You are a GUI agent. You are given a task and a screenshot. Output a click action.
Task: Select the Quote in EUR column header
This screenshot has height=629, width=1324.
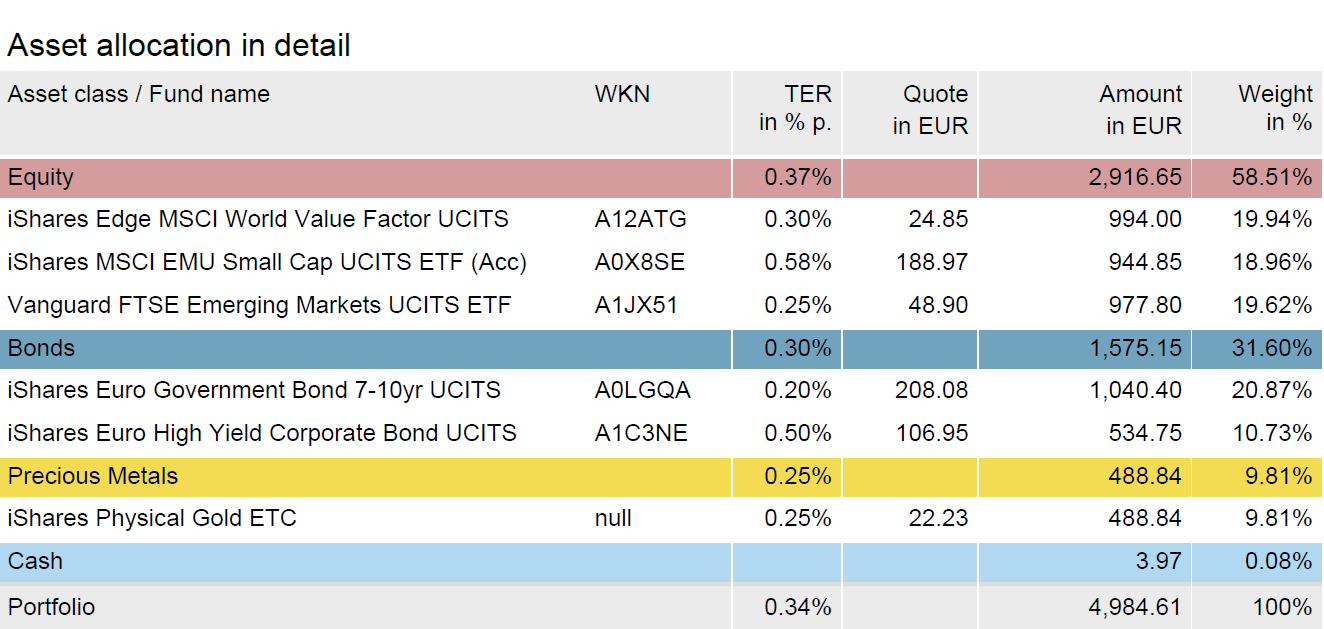click(x=930, y=110)
